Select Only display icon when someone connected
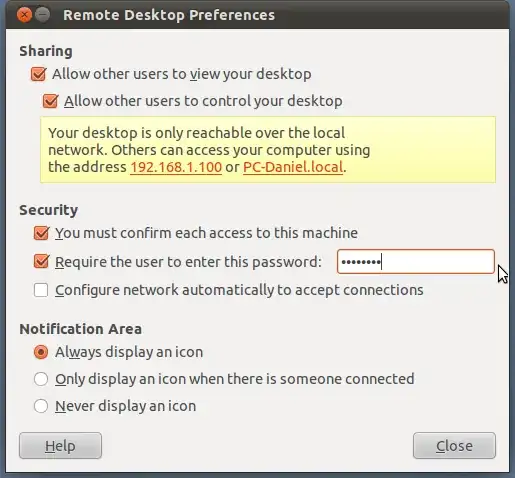The image size is (515, 478). (x=41, y=379)
